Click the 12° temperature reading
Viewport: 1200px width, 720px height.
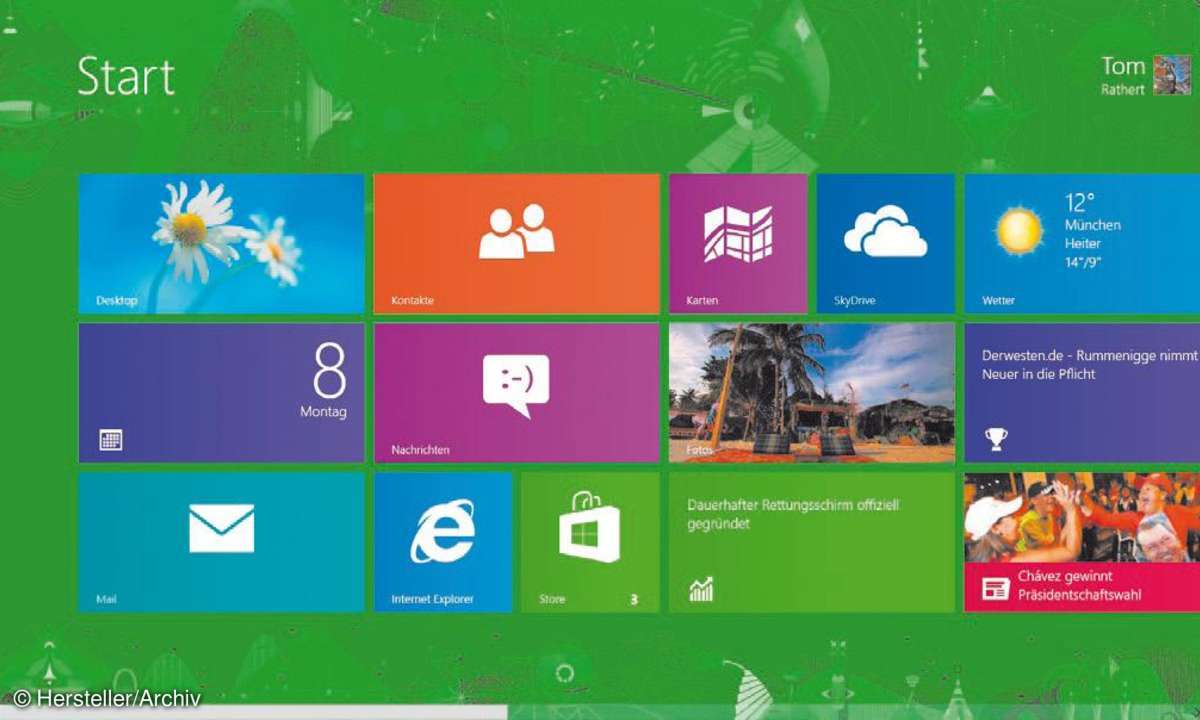pyautogui.click(x=1080, y=202)
